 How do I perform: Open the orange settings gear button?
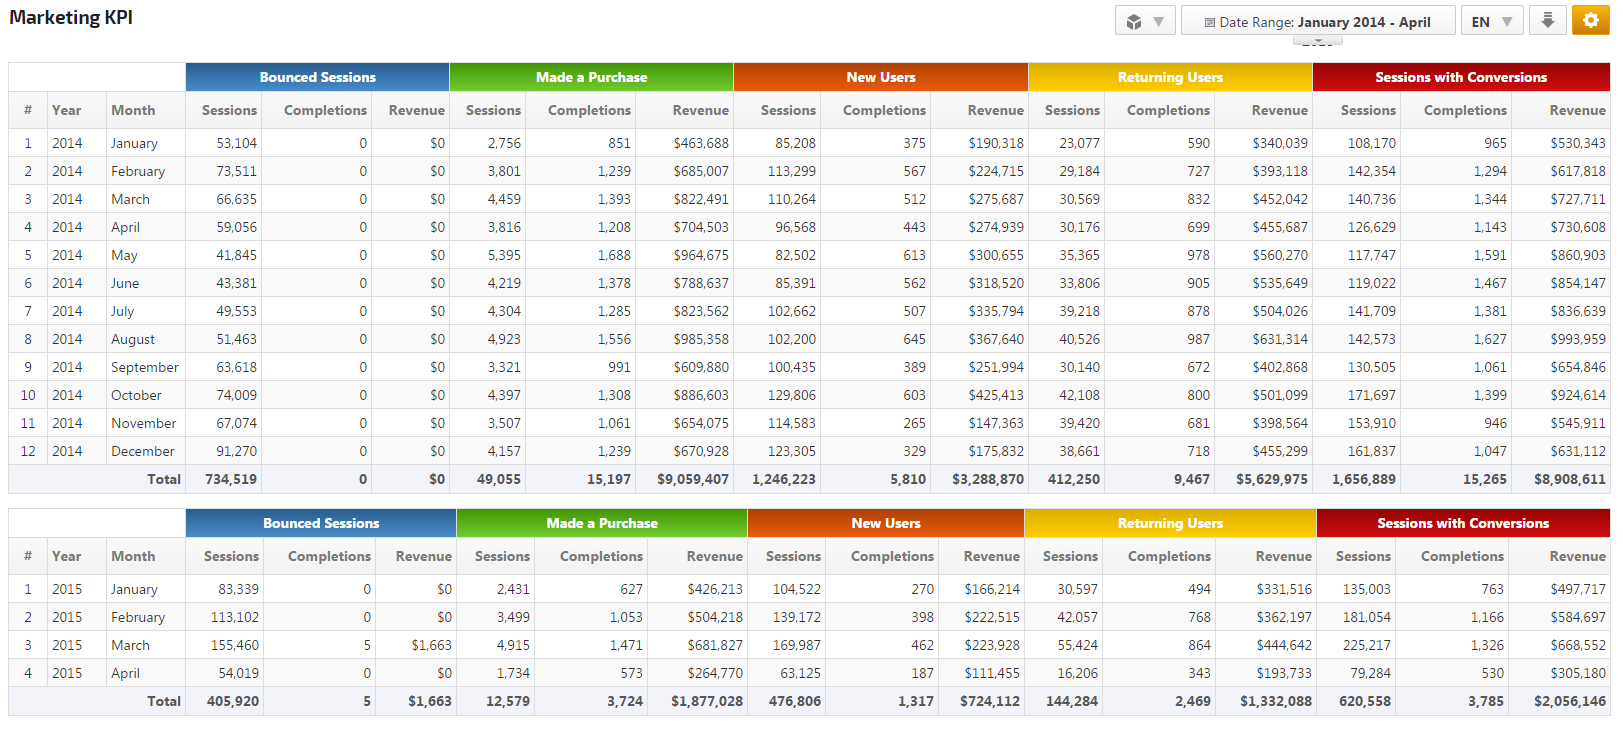1590,21
